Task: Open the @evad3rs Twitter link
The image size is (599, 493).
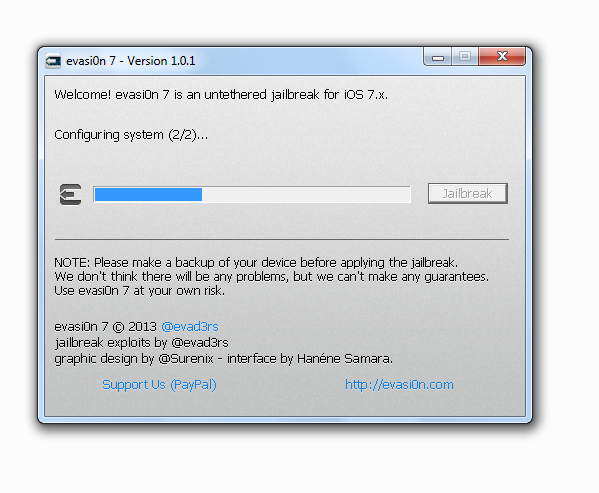Action: click(x=190, y=327)
